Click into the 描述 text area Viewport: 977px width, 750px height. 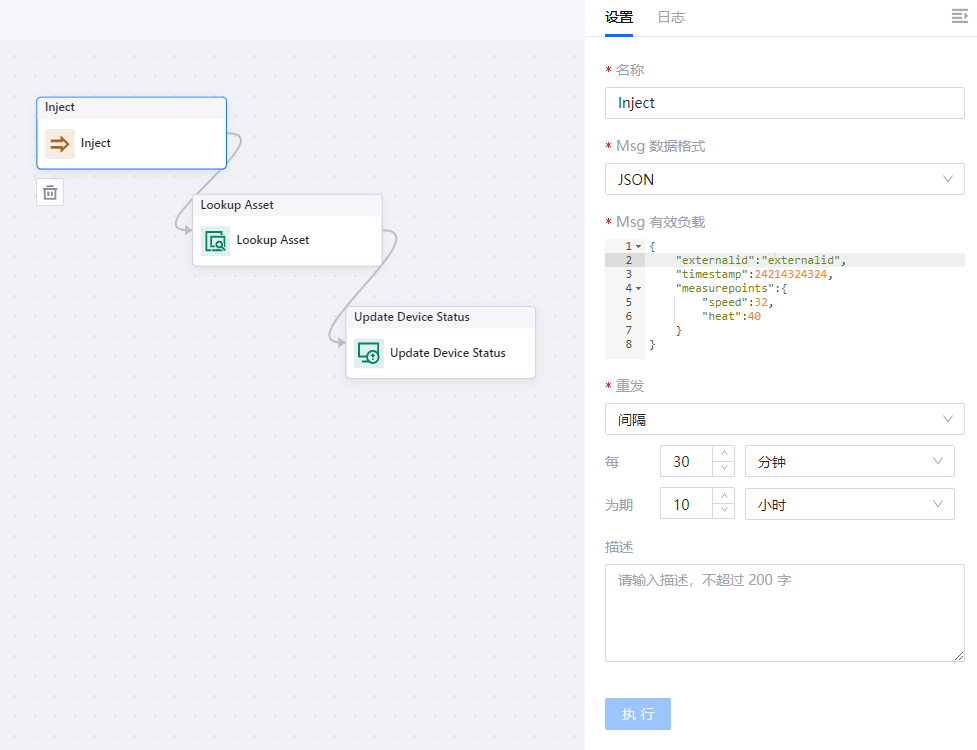click(x=784, y=612)
